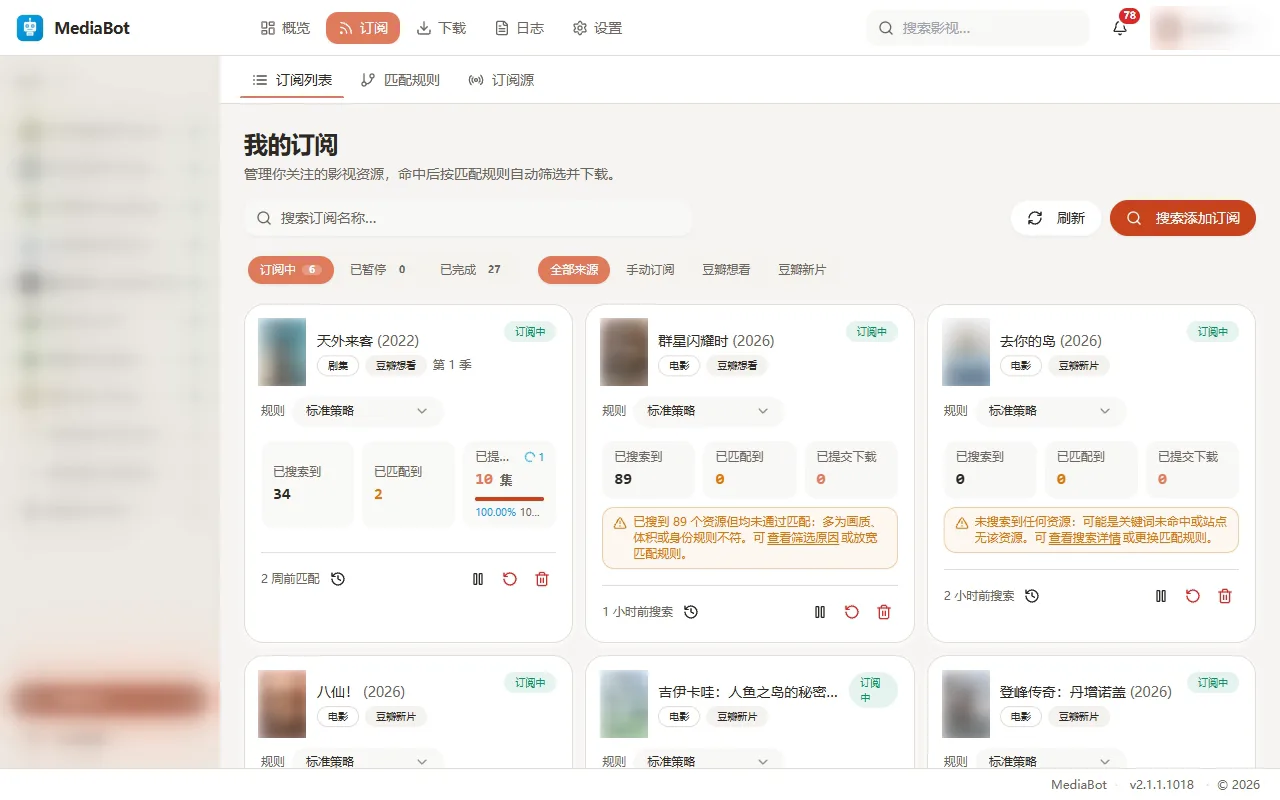Filter by 手动订阅 source
The width and height of the screenshot is (1280, 800).
(650, 270)
